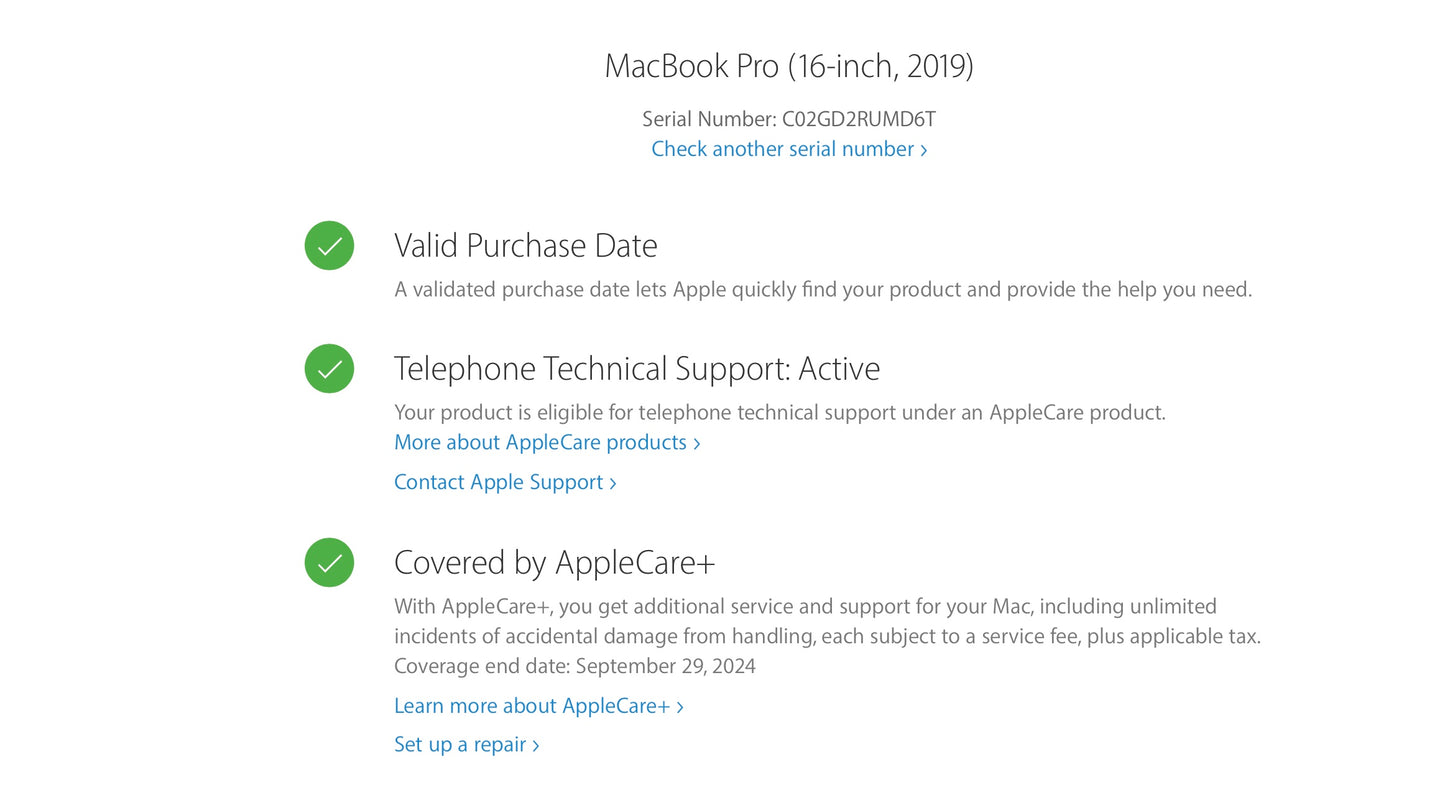Screen dimensions: 1445x803
Task: Open Contact Apple Support
Action: tap(499, 482)
